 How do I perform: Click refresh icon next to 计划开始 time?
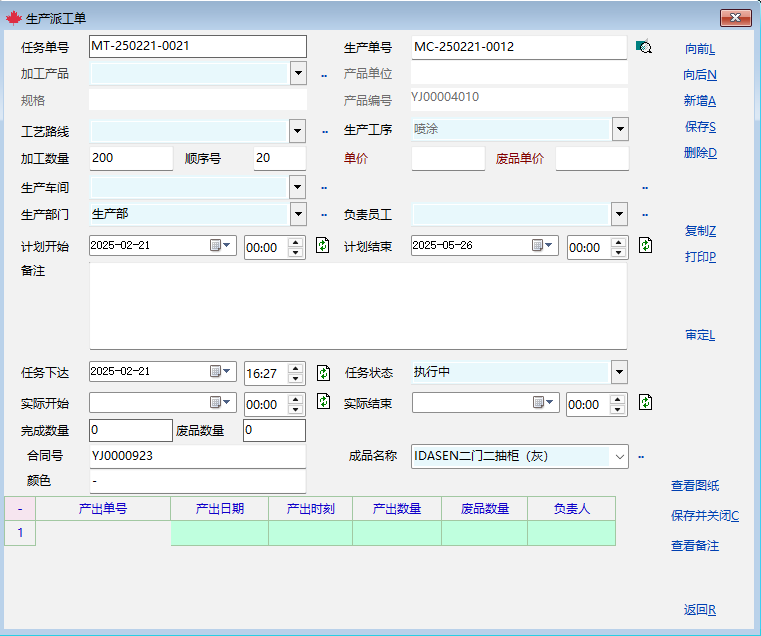323,246
